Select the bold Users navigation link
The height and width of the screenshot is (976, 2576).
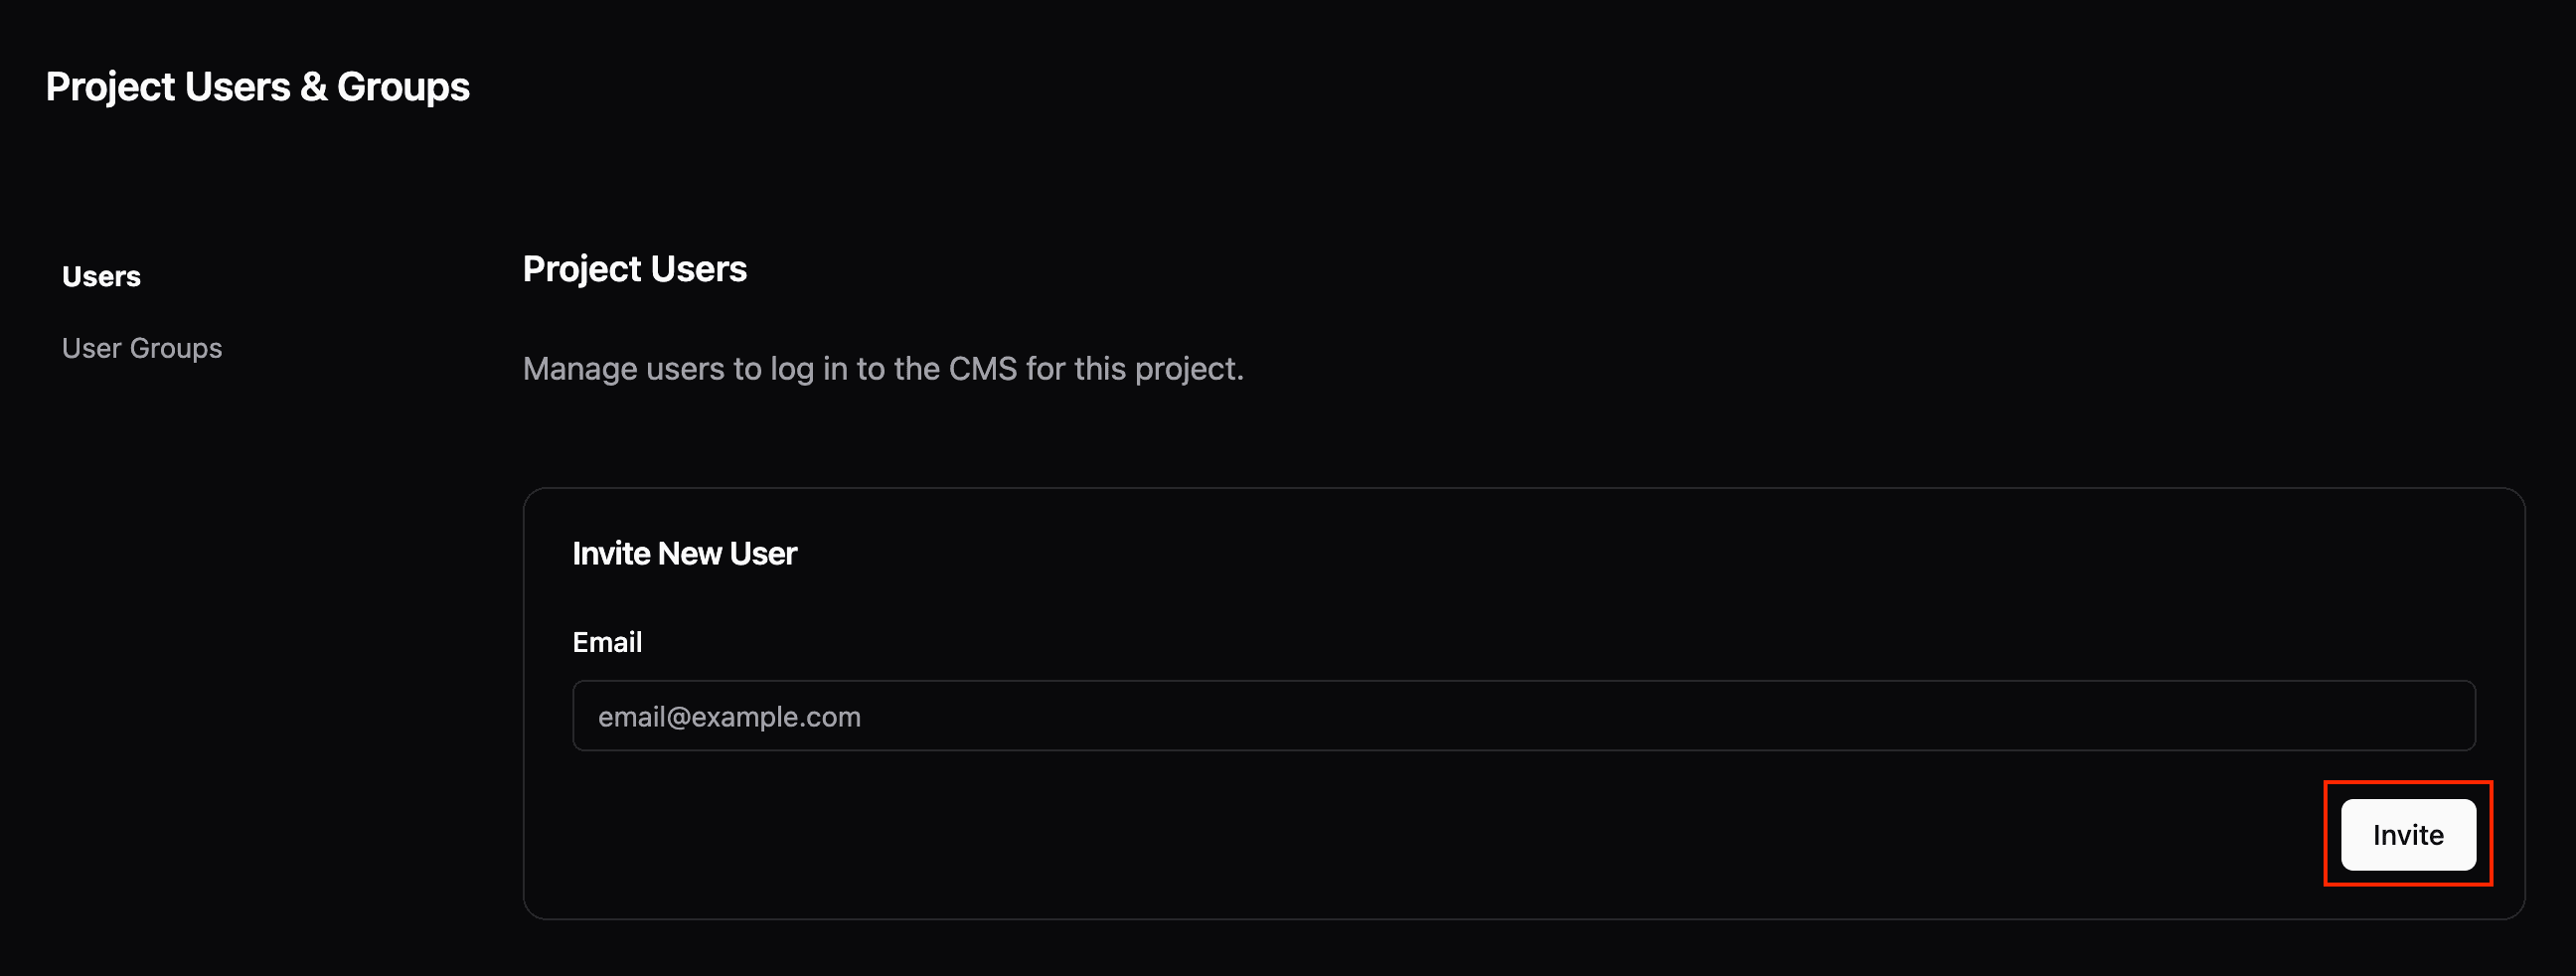101,276
